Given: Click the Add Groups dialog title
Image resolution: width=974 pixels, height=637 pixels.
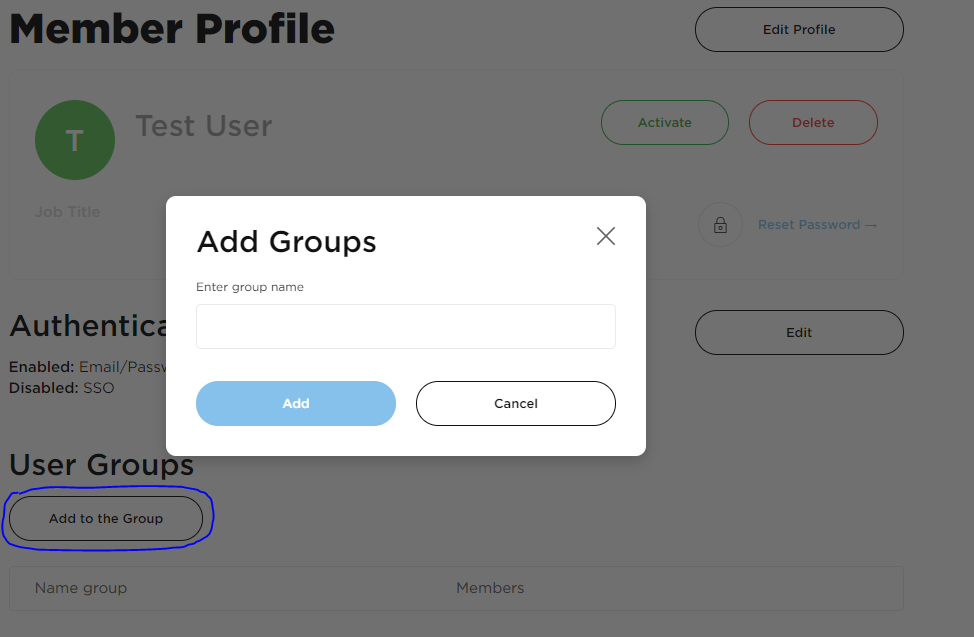Looking at the screenshot, I should coord(287,241).
